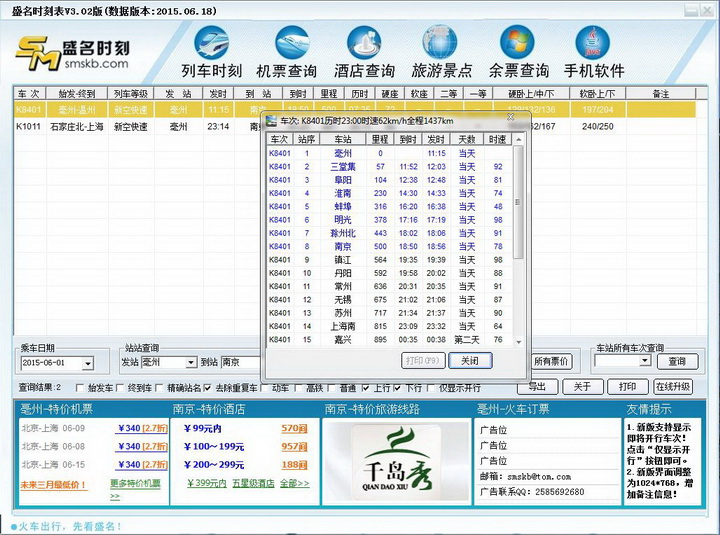Screen dimensions: 720x535
Task: Open 五星级酒店 link
Action: (253, 484)
